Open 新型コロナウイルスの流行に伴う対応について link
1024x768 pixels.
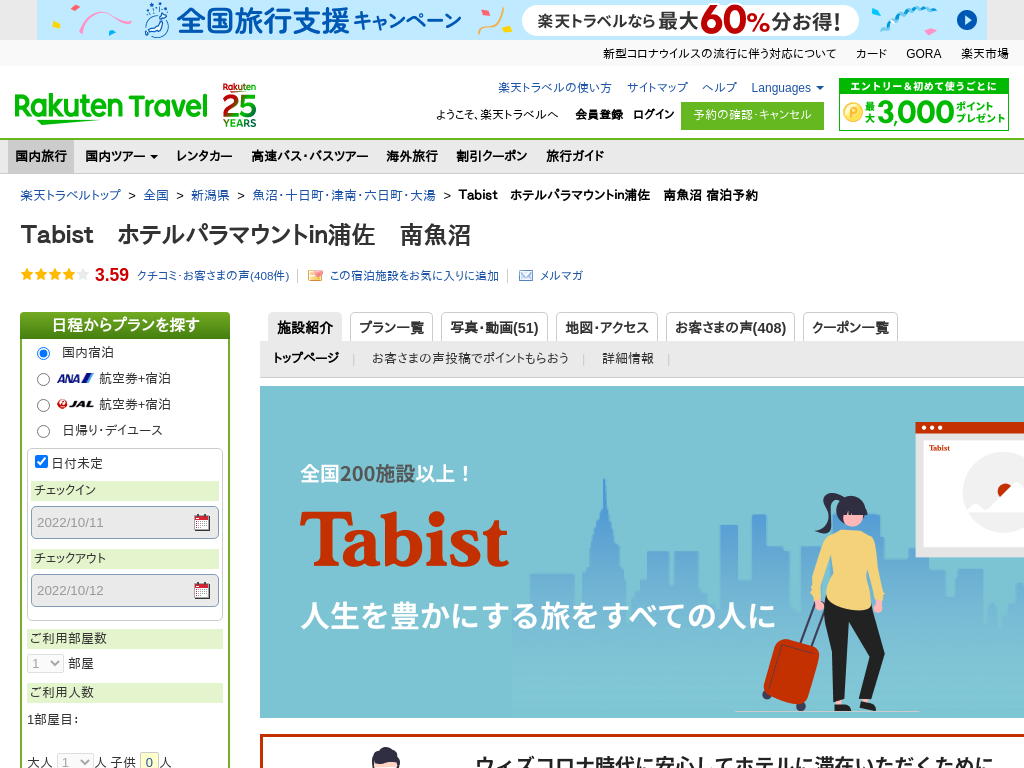(719, 54)
